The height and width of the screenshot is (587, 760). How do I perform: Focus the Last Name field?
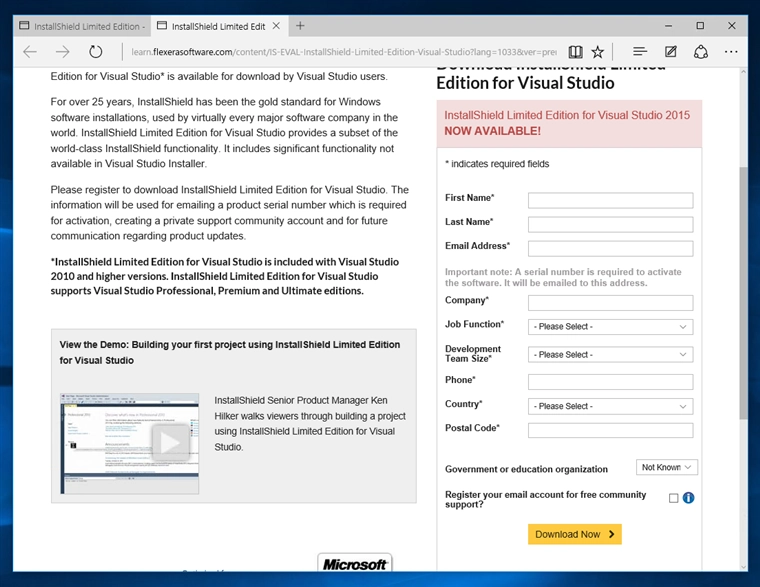click(x=610, y=224)
